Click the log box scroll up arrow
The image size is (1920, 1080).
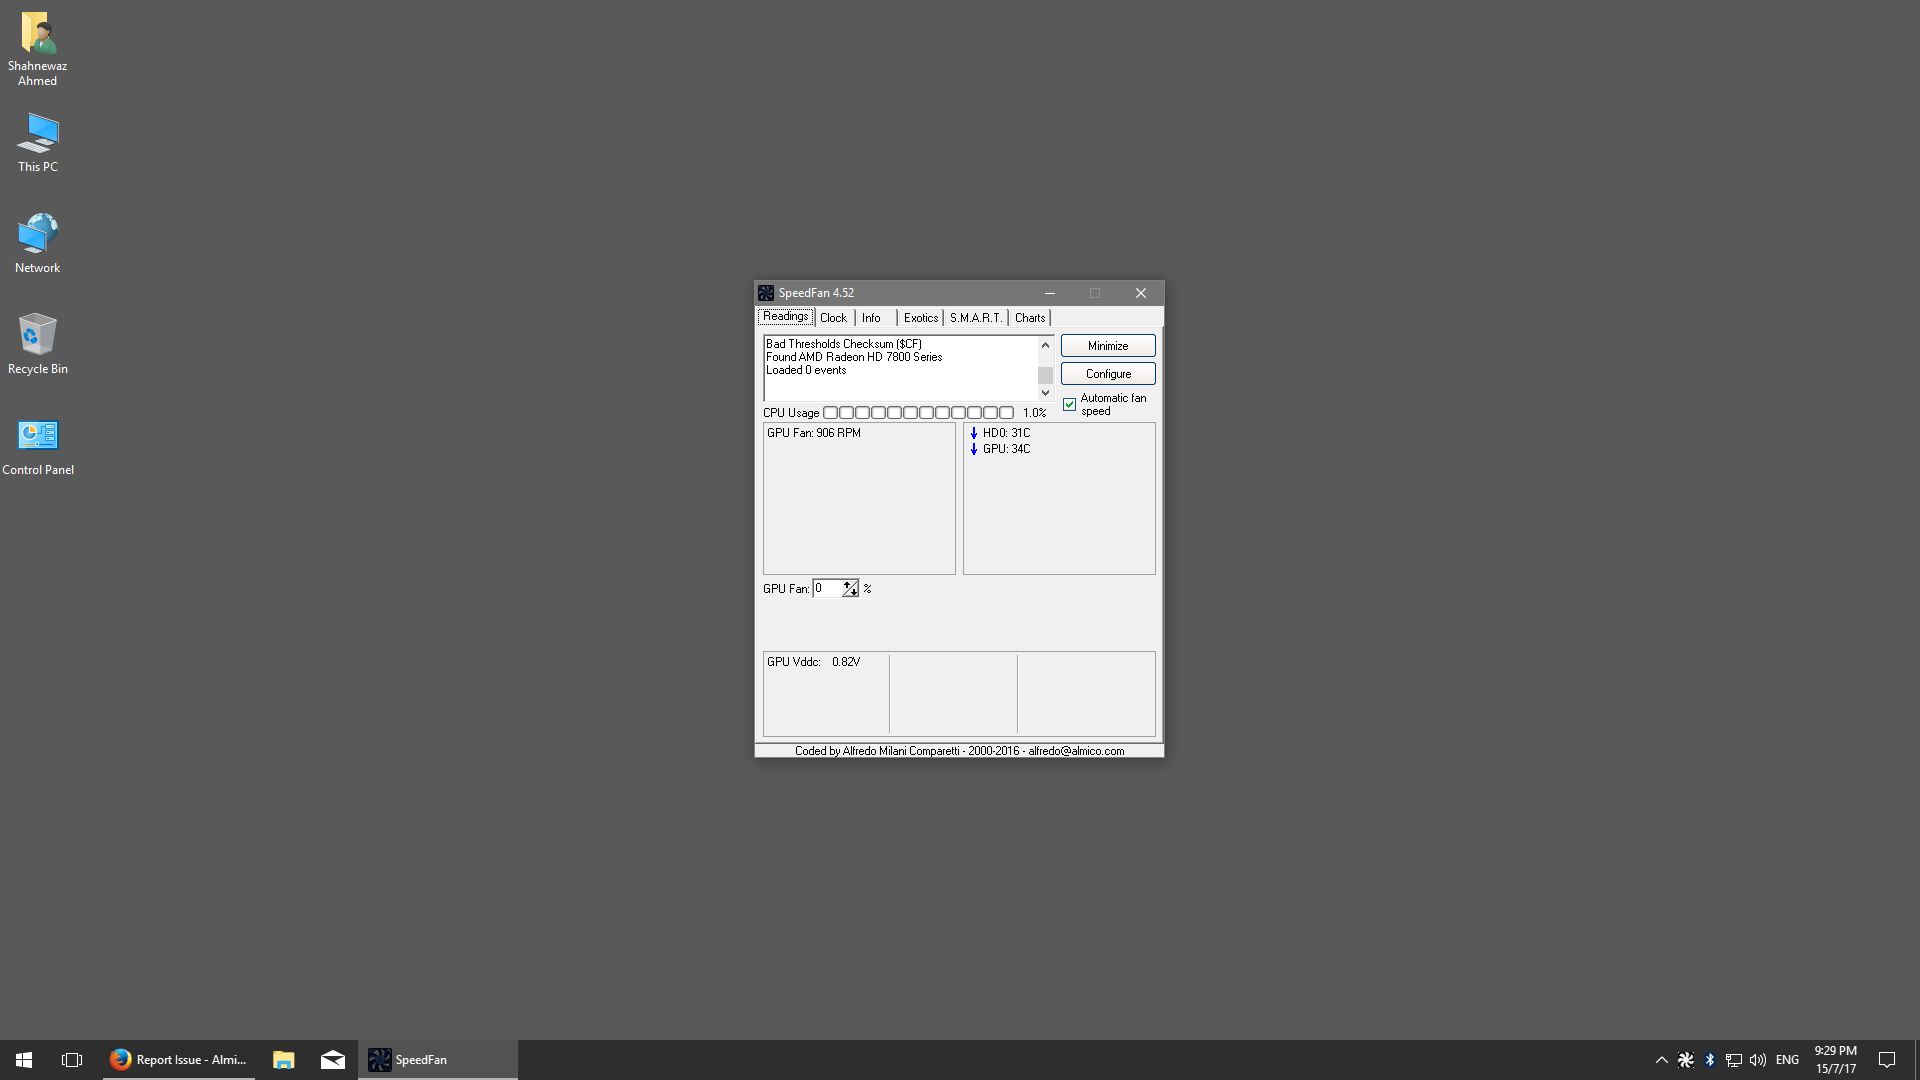pyautogui.click(x=1046, y=345)
